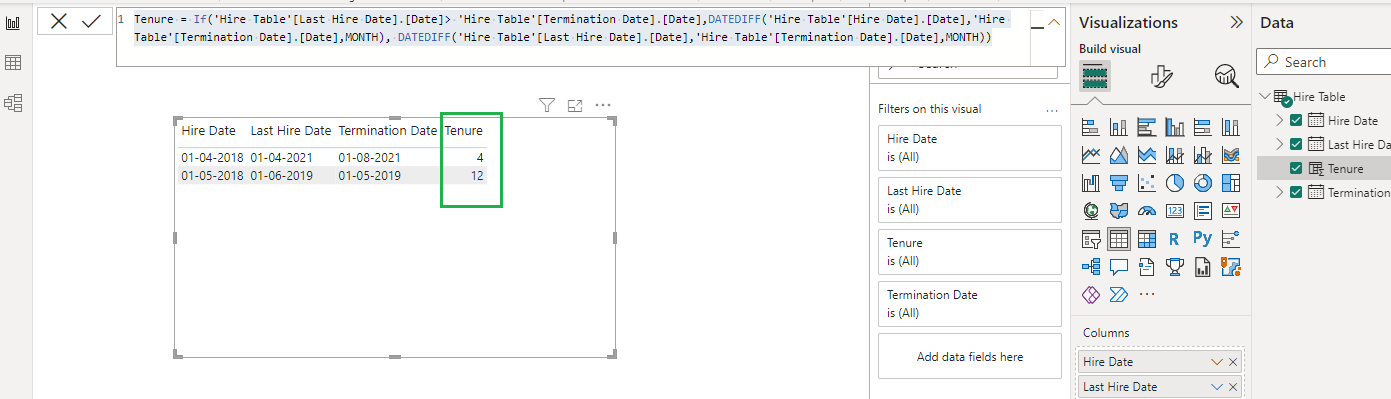Screen dimensions: 1391x399
Task: Sort by the Tenure column header
Action: pos(464,130)
